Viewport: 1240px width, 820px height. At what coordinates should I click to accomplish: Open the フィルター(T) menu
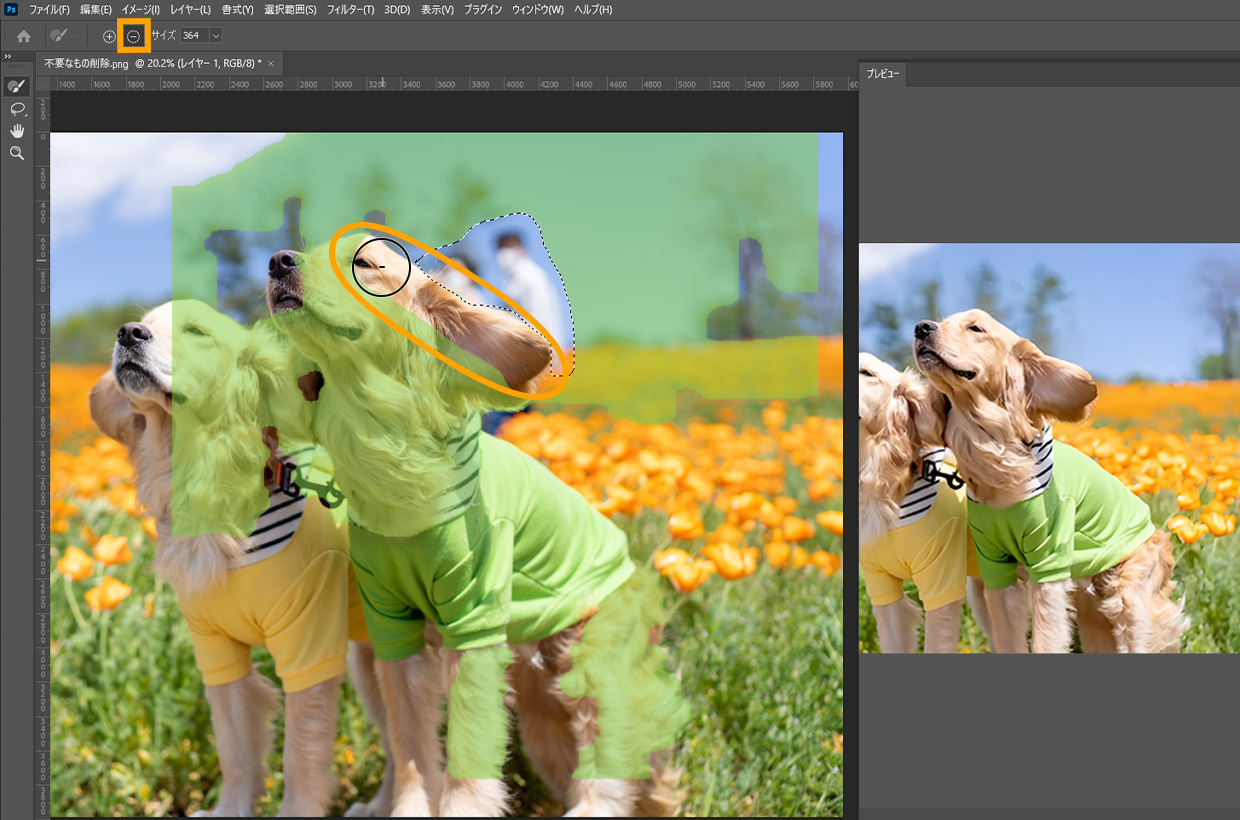point(351,9)
